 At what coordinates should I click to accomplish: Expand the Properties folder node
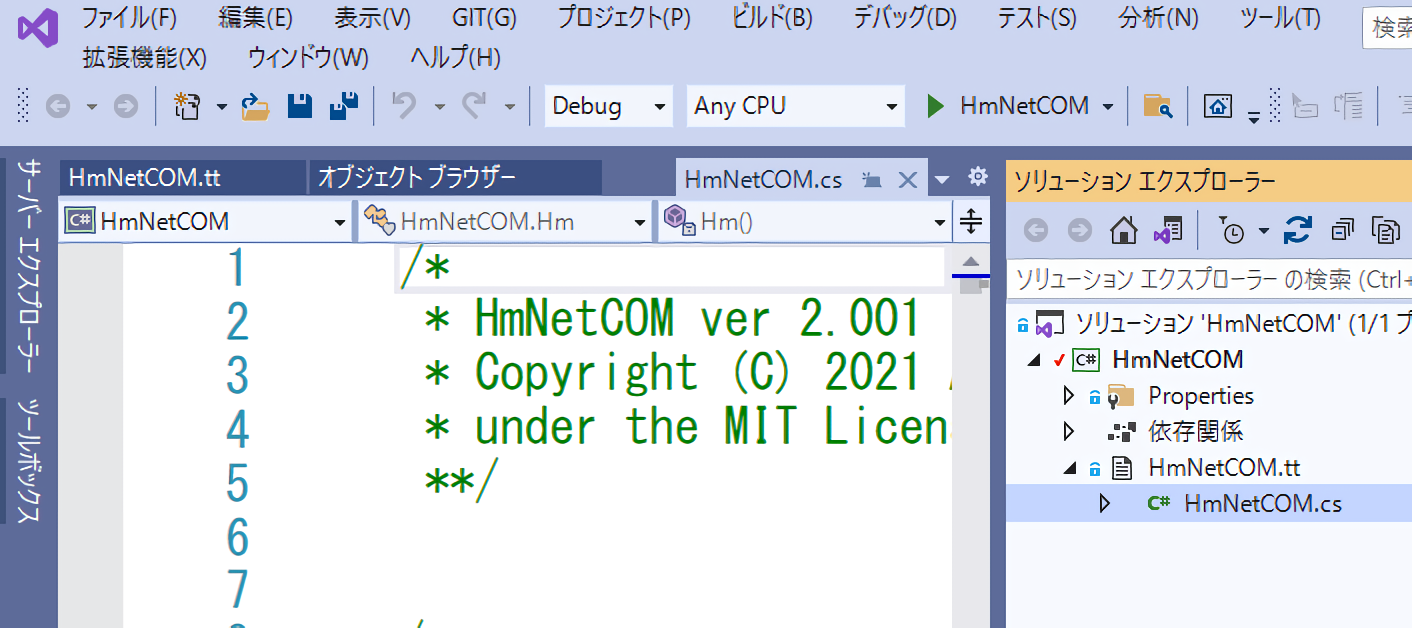[x=1069, y=396]
